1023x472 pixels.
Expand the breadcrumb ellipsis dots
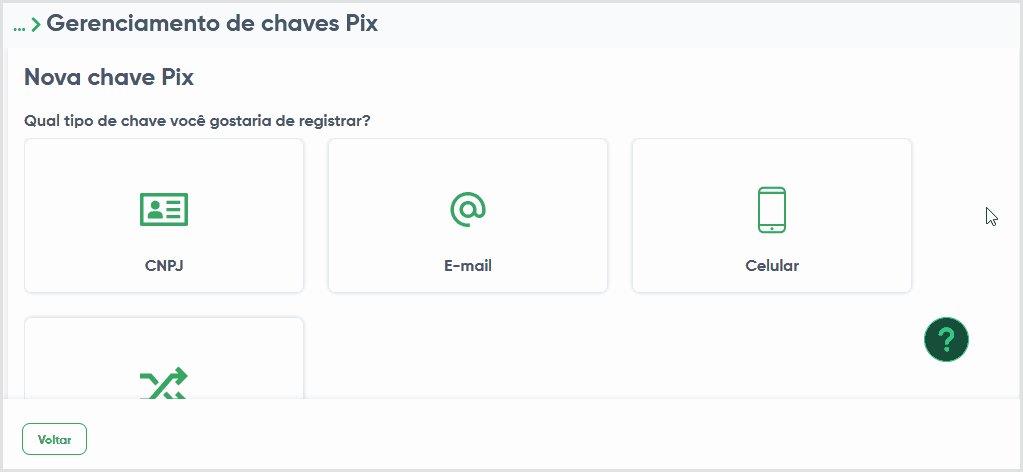pos(20,29)
